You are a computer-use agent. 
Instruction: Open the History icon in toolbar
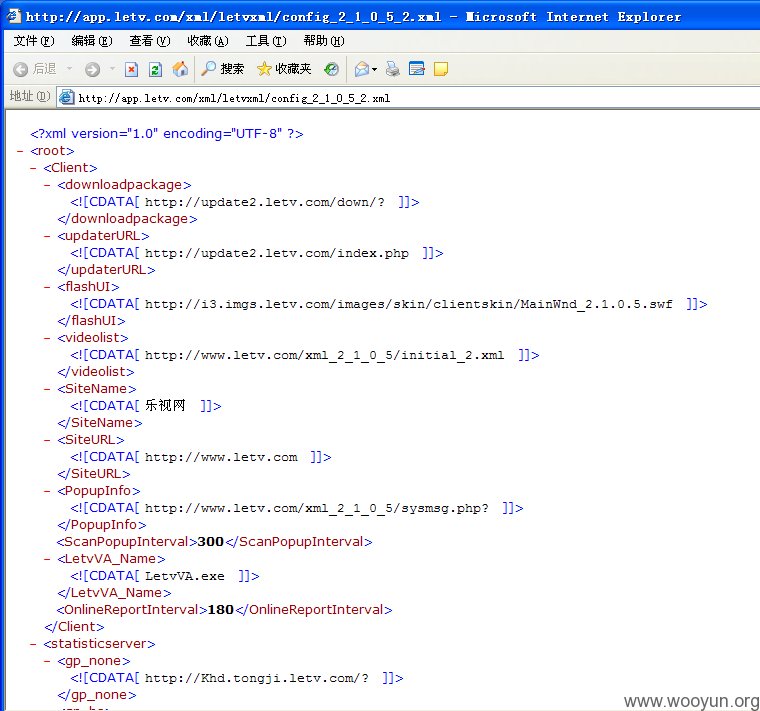point(332,69)
